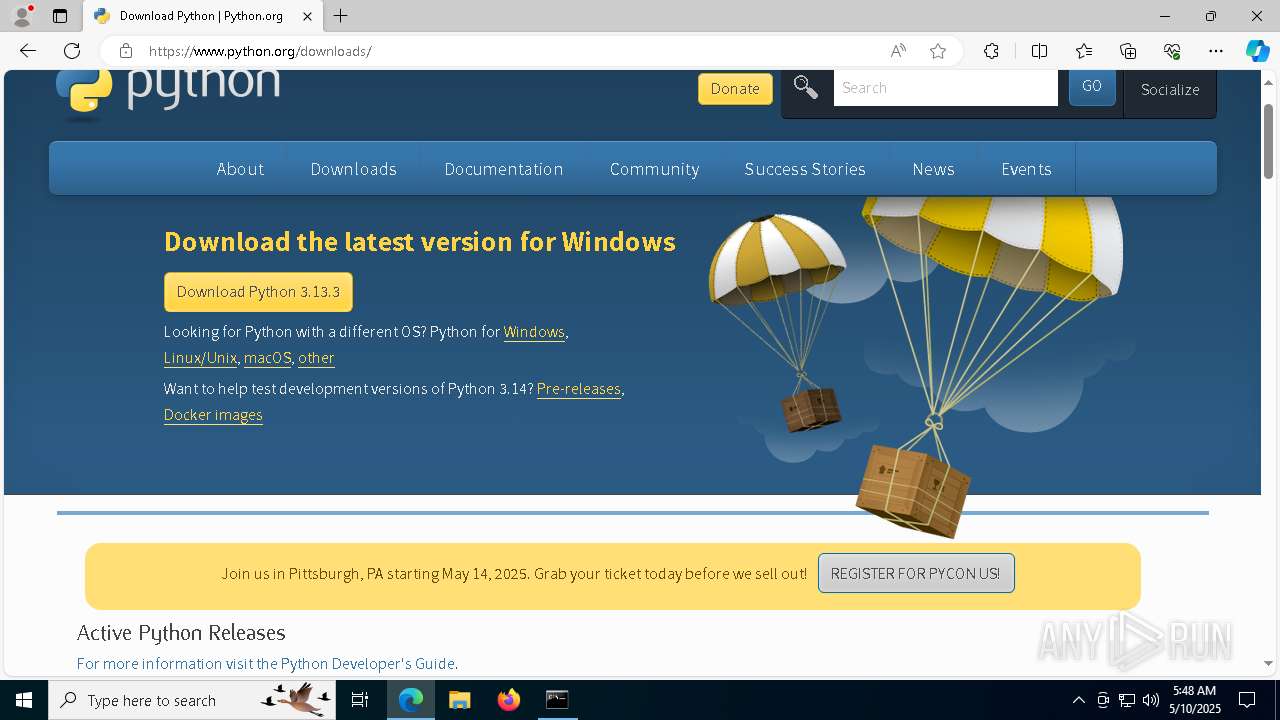Open the notification center icon
The image size is (1280, 720).
tap(1247, 700)
